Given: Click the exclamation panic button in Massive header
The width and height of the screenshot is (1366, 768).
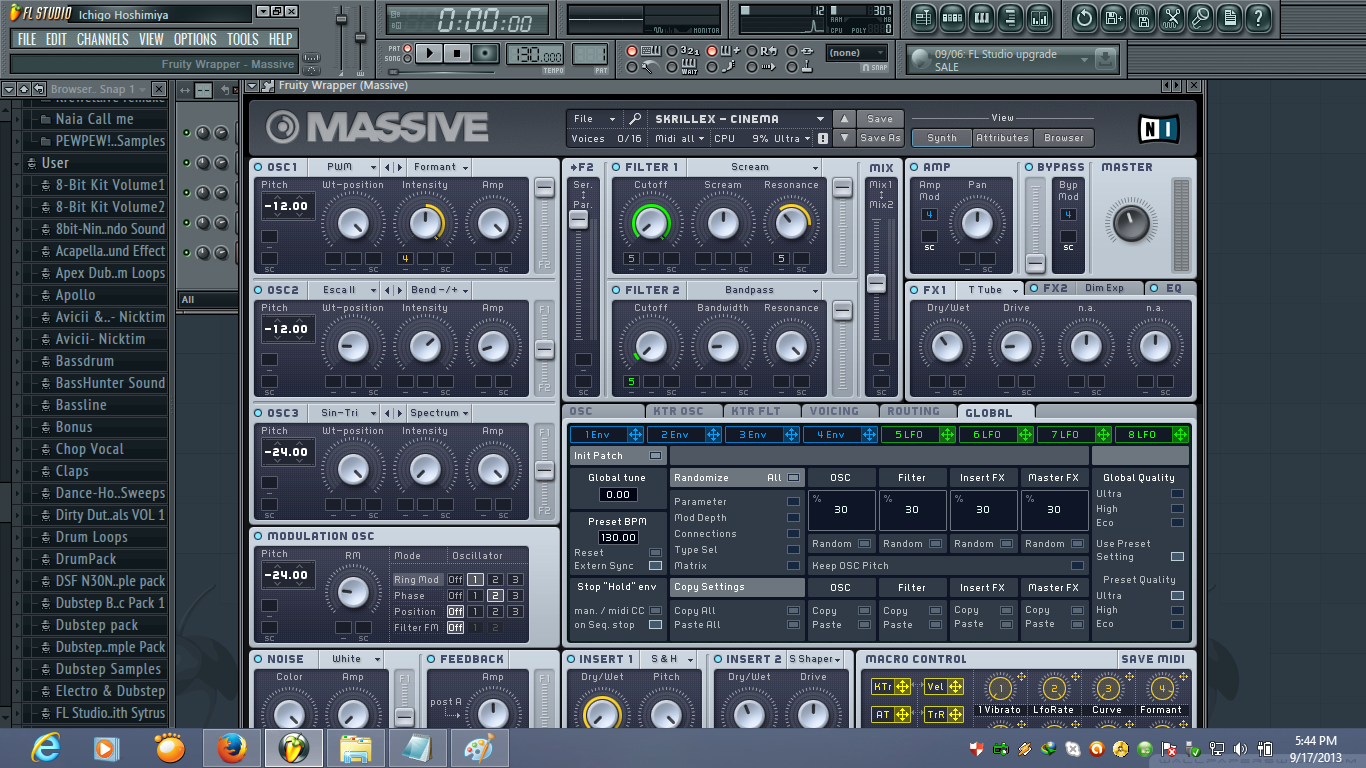Looking at the screenshot, I should 823,138.
